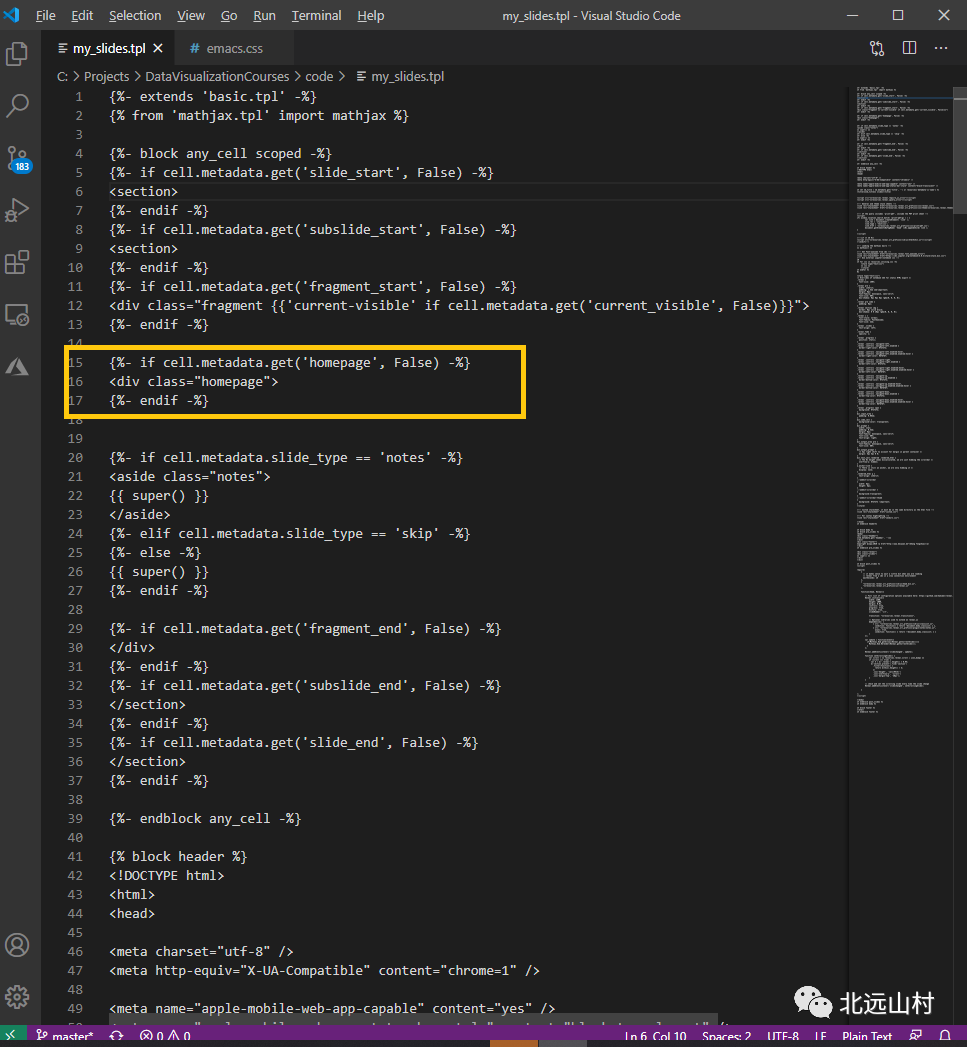The image size is (967, 1047).
Task: Switch to the emacs.css tab
Action: click(x=234, y=48)
